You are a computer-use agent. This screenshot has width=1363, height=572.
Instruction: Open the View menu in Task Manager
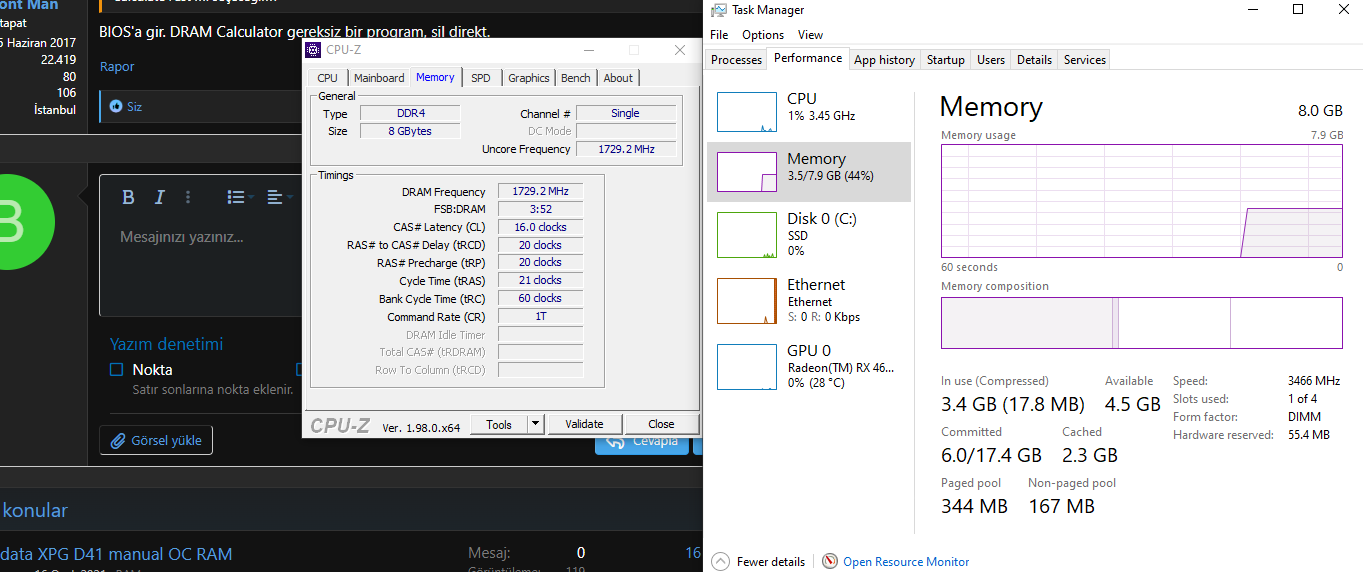tap(810, 35)
